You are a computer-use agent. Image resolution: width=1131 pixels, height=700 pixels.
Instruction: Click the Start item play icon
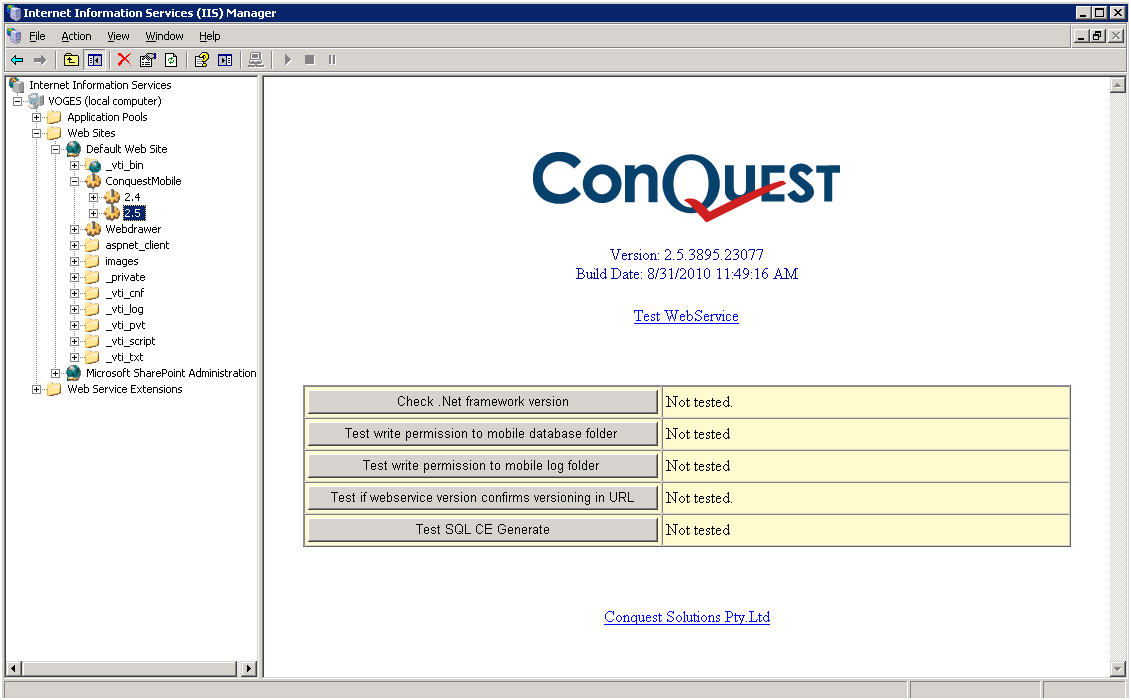click(288, 60)
